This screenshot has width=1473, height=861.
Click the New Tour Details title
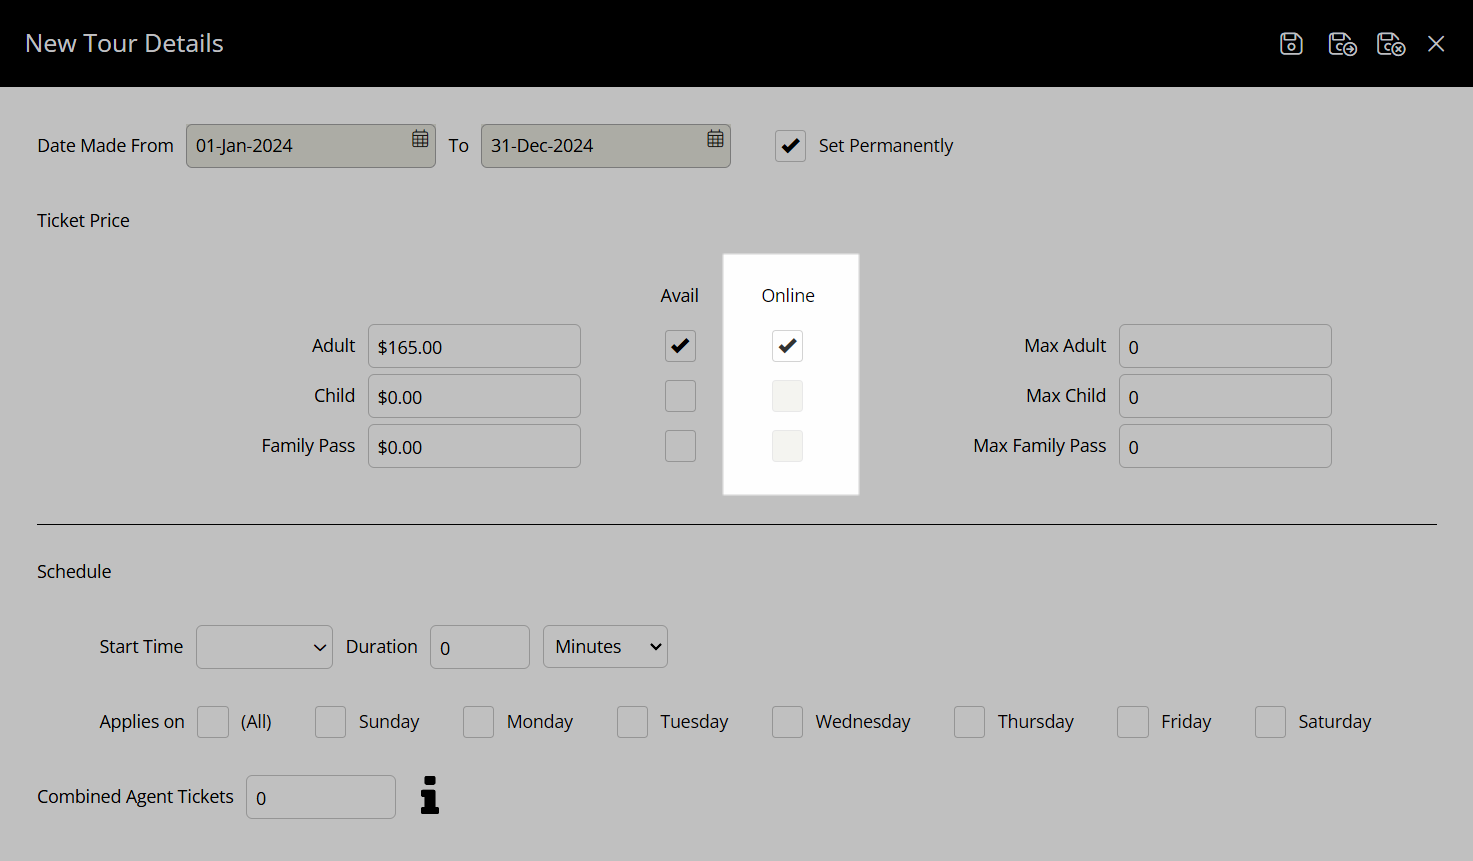(124, 44)
